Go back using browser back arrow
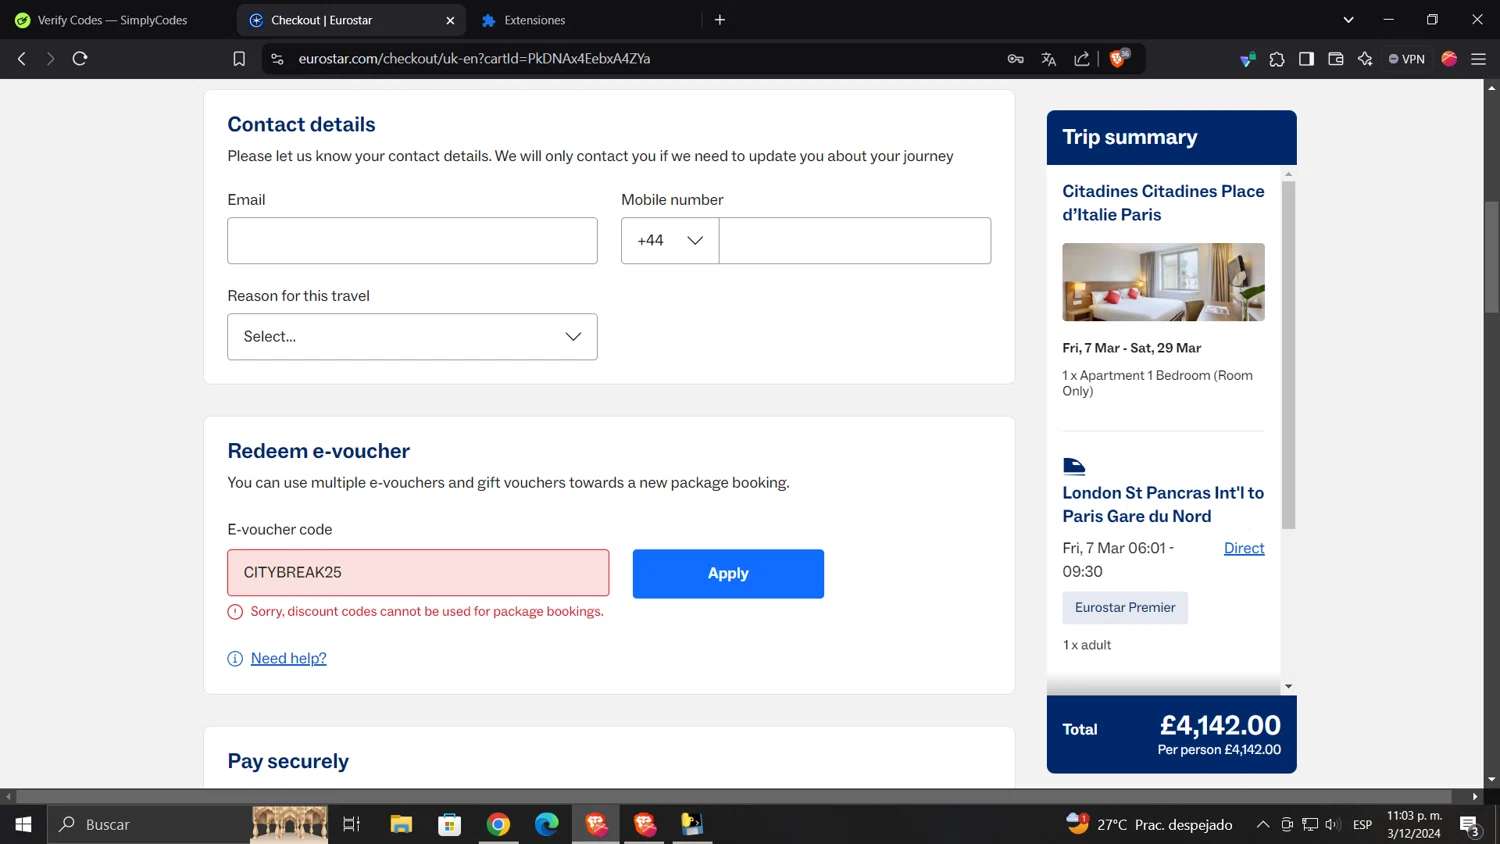Image resolution: width=1500 pixels, height=844 pixels. point(21,59)
